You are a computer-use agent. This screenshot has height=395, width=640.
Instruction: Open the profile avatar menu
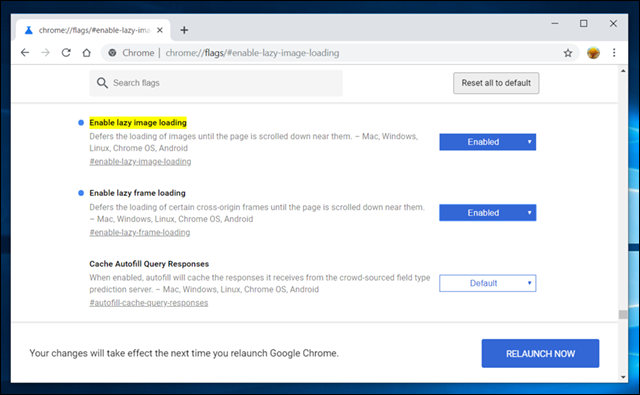click(593, 53)
